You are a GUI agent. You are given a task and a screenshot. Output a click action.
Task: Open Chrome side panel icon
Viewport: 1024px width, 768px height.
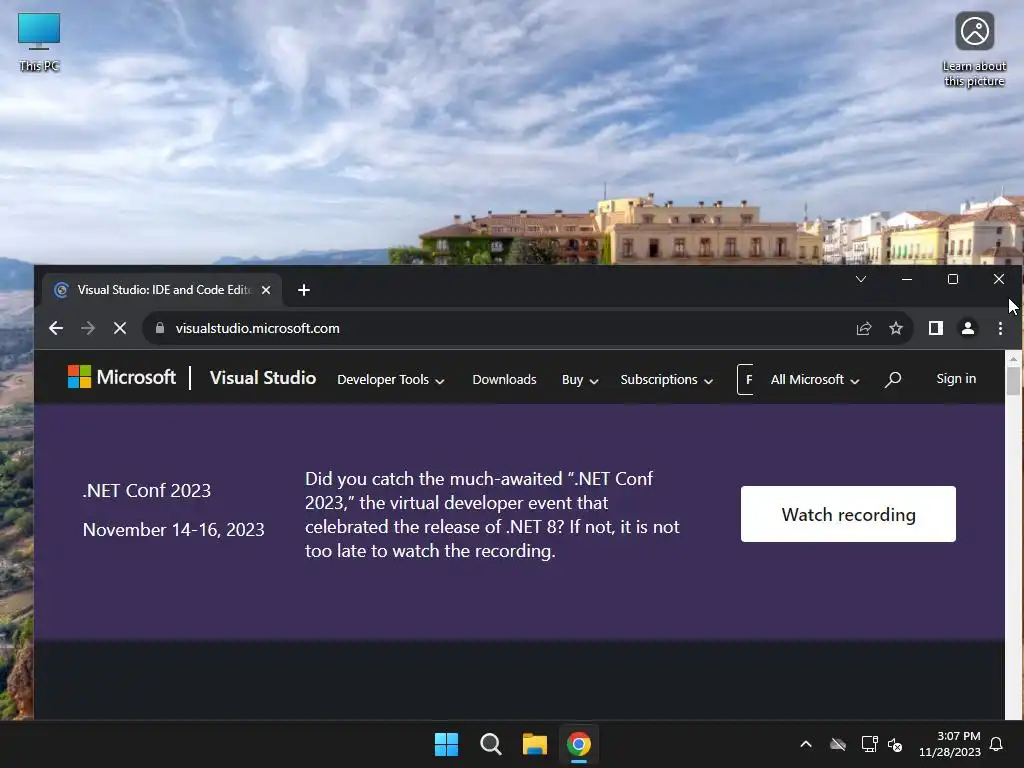(x=936, y=328)
